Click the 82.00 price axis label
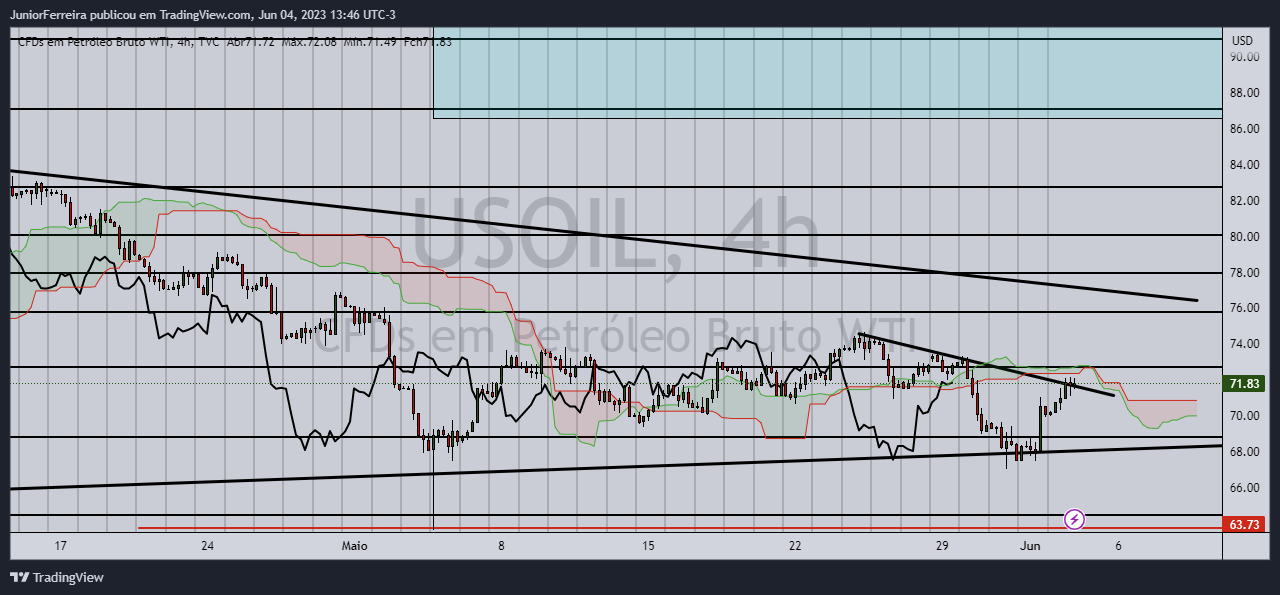 tap(1244, 201)
